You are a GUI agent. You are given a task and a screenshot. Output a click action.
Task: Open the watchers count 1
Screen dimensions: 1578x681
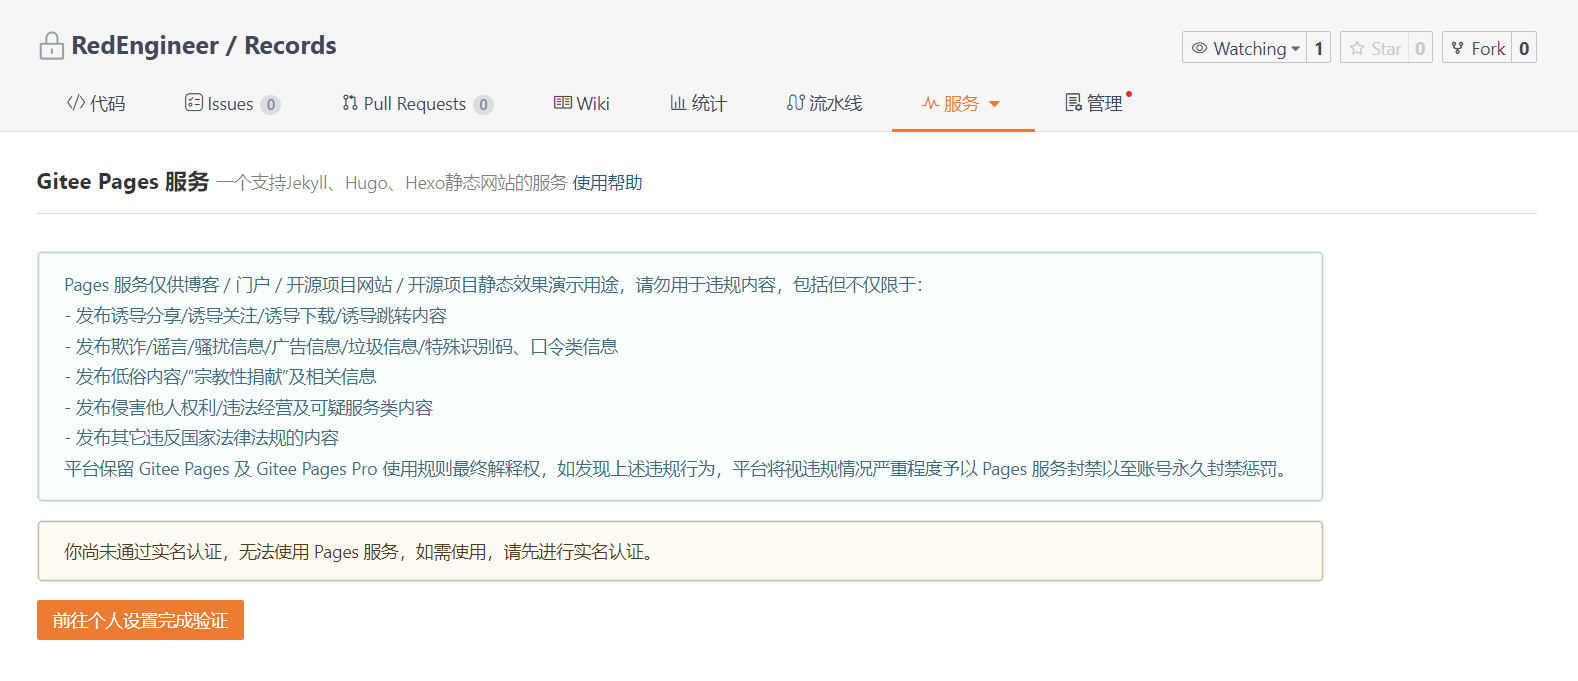(1319, 48)
